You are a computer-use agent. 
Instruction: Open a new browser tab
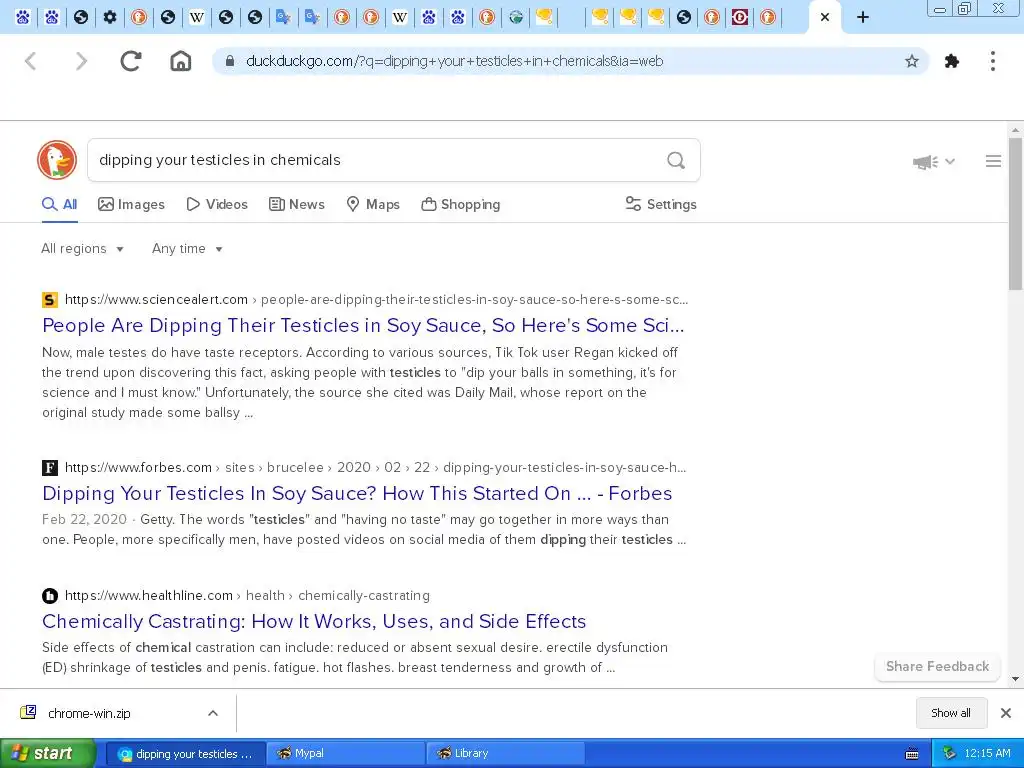[x=863, y=17]
